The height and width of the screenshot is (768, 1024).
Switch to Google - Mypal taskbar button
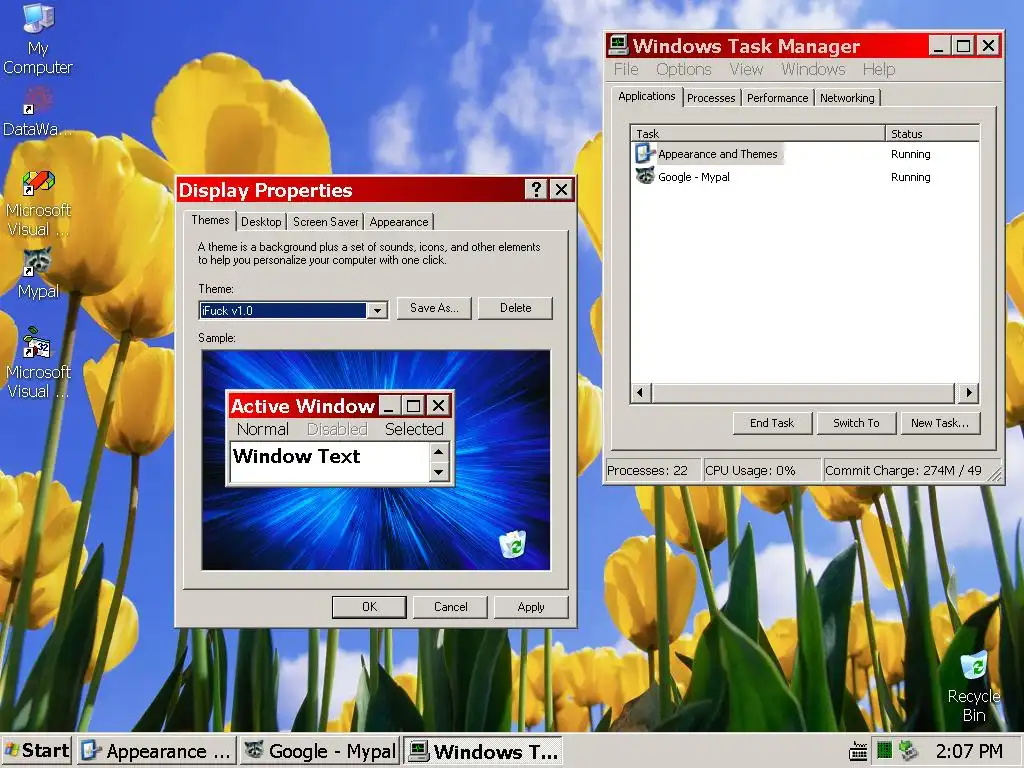pos(320,751)
